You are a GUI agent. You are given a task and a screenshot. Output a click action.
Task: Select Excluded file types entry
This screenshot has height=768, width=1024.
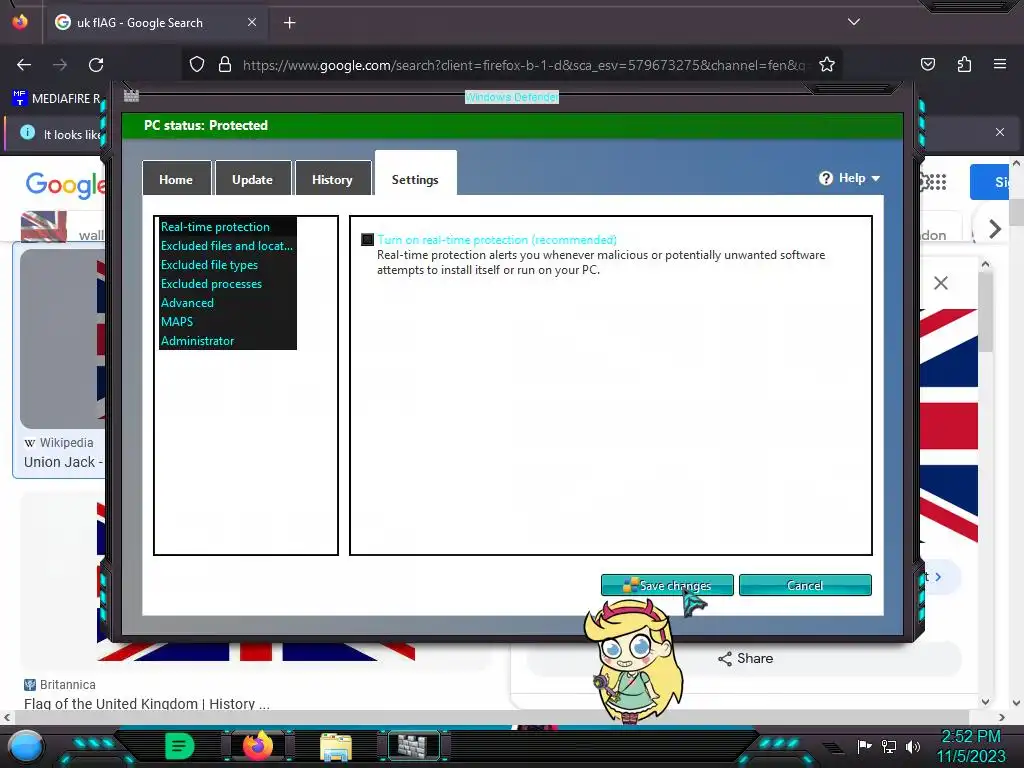[209, 265]
